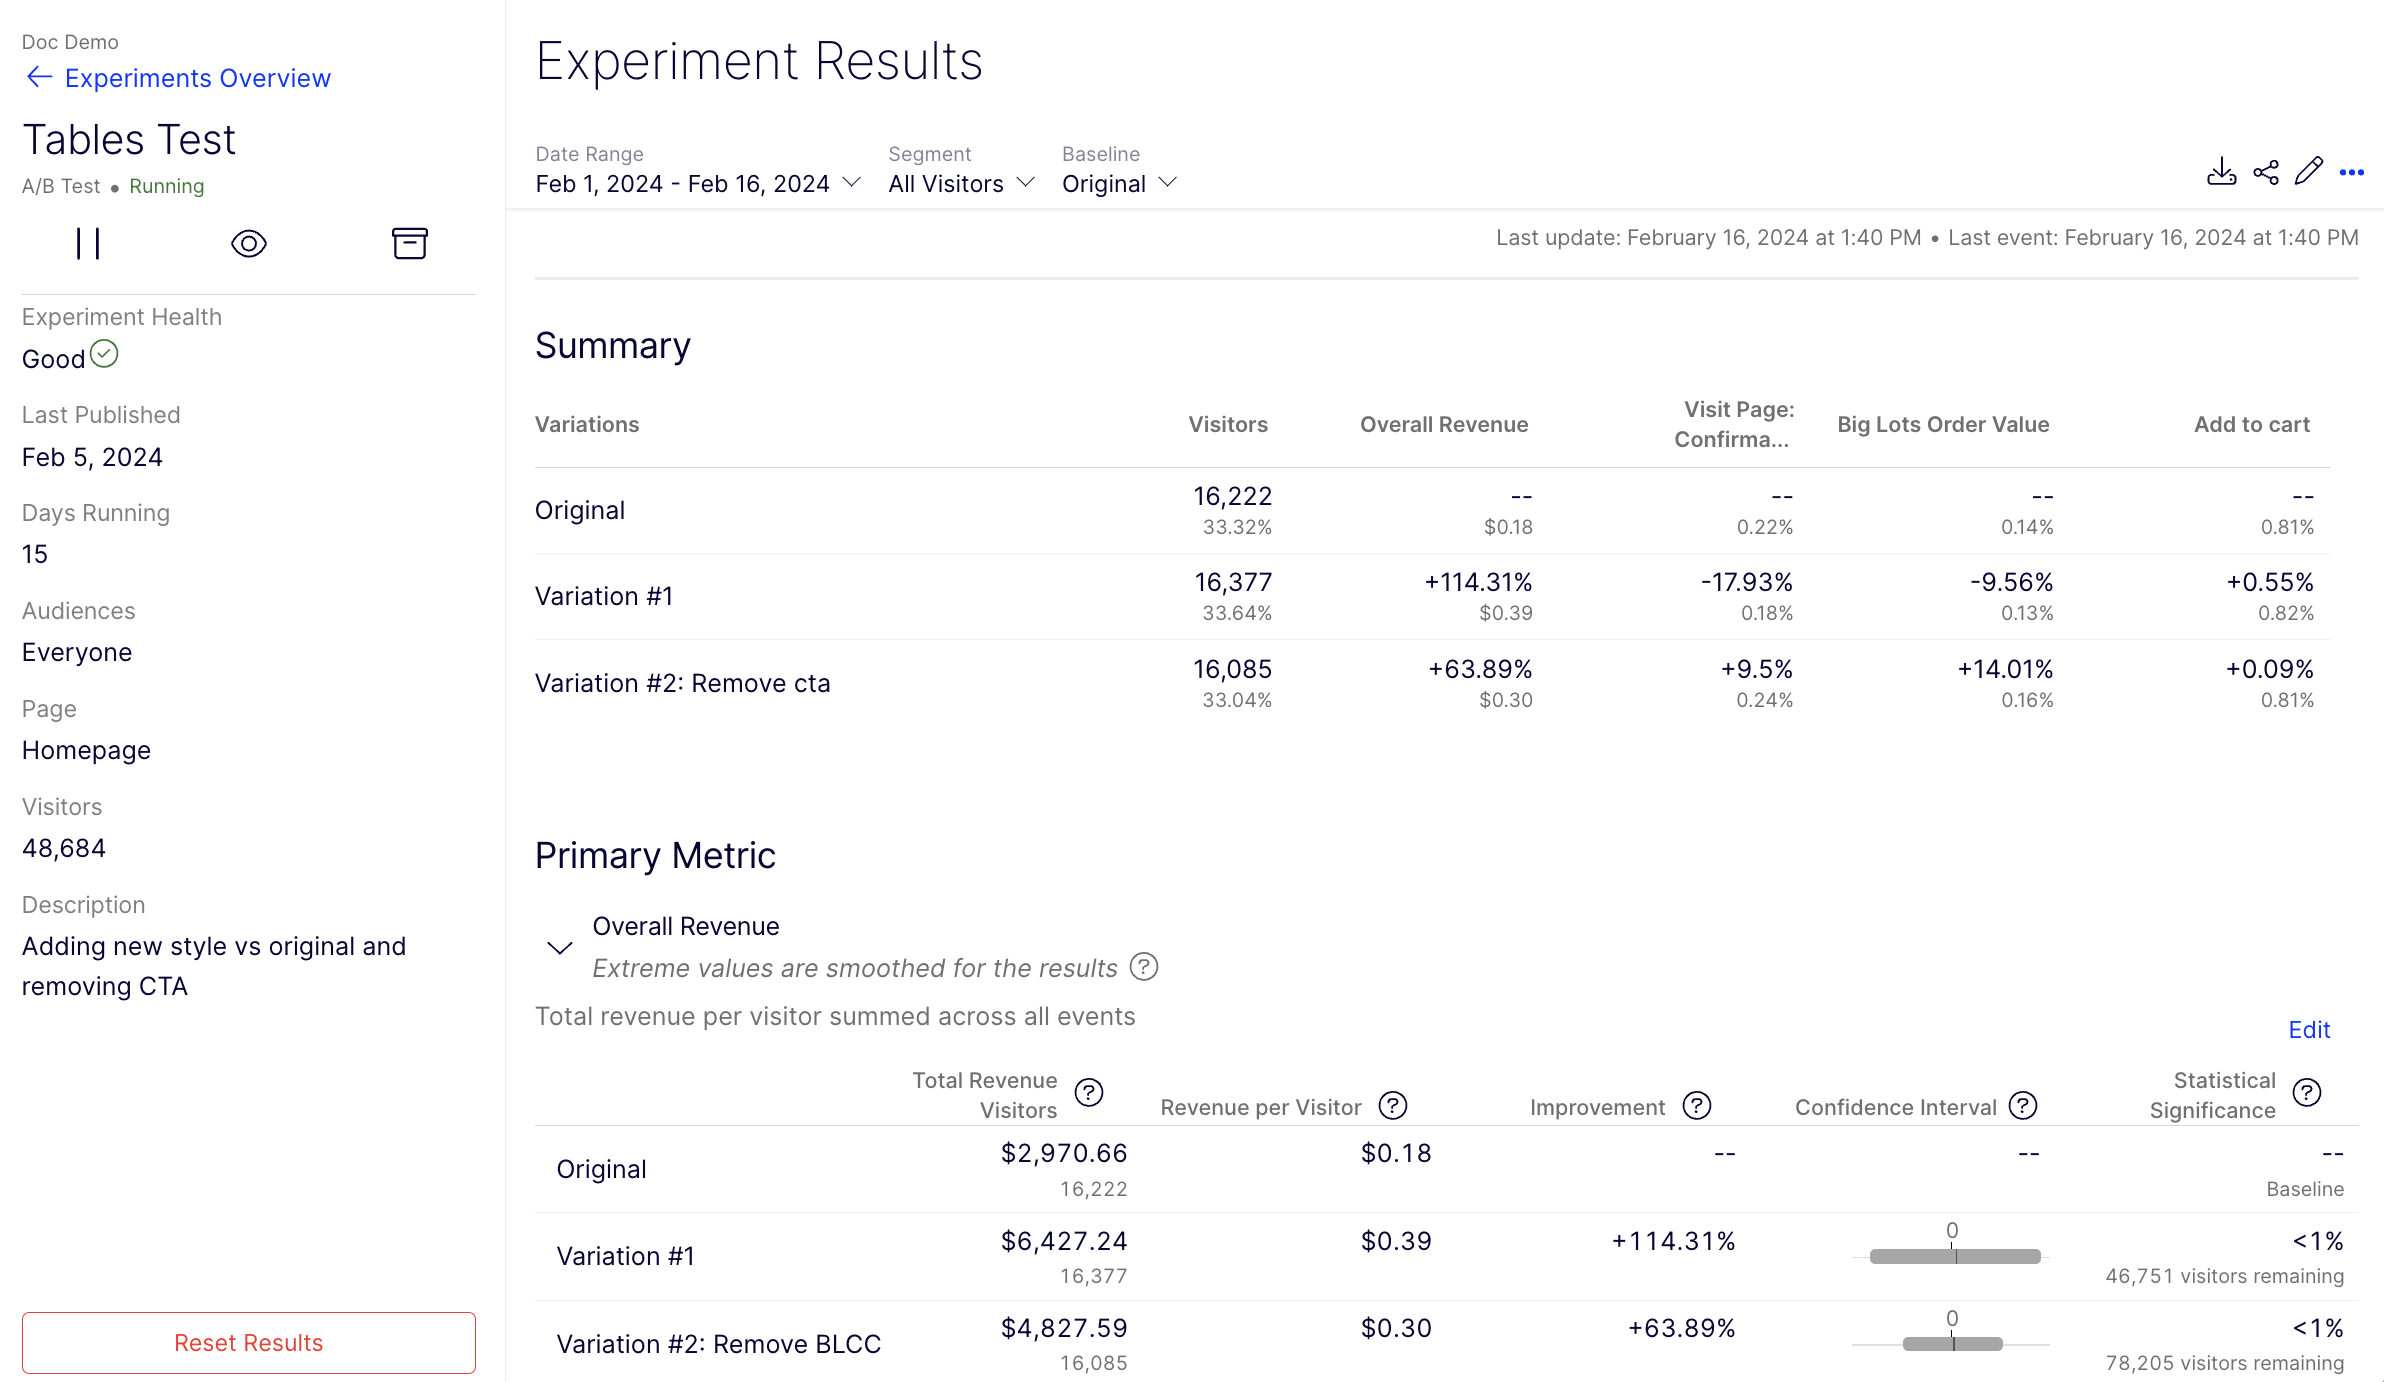Click the Reset Results button

[248, 1342]
